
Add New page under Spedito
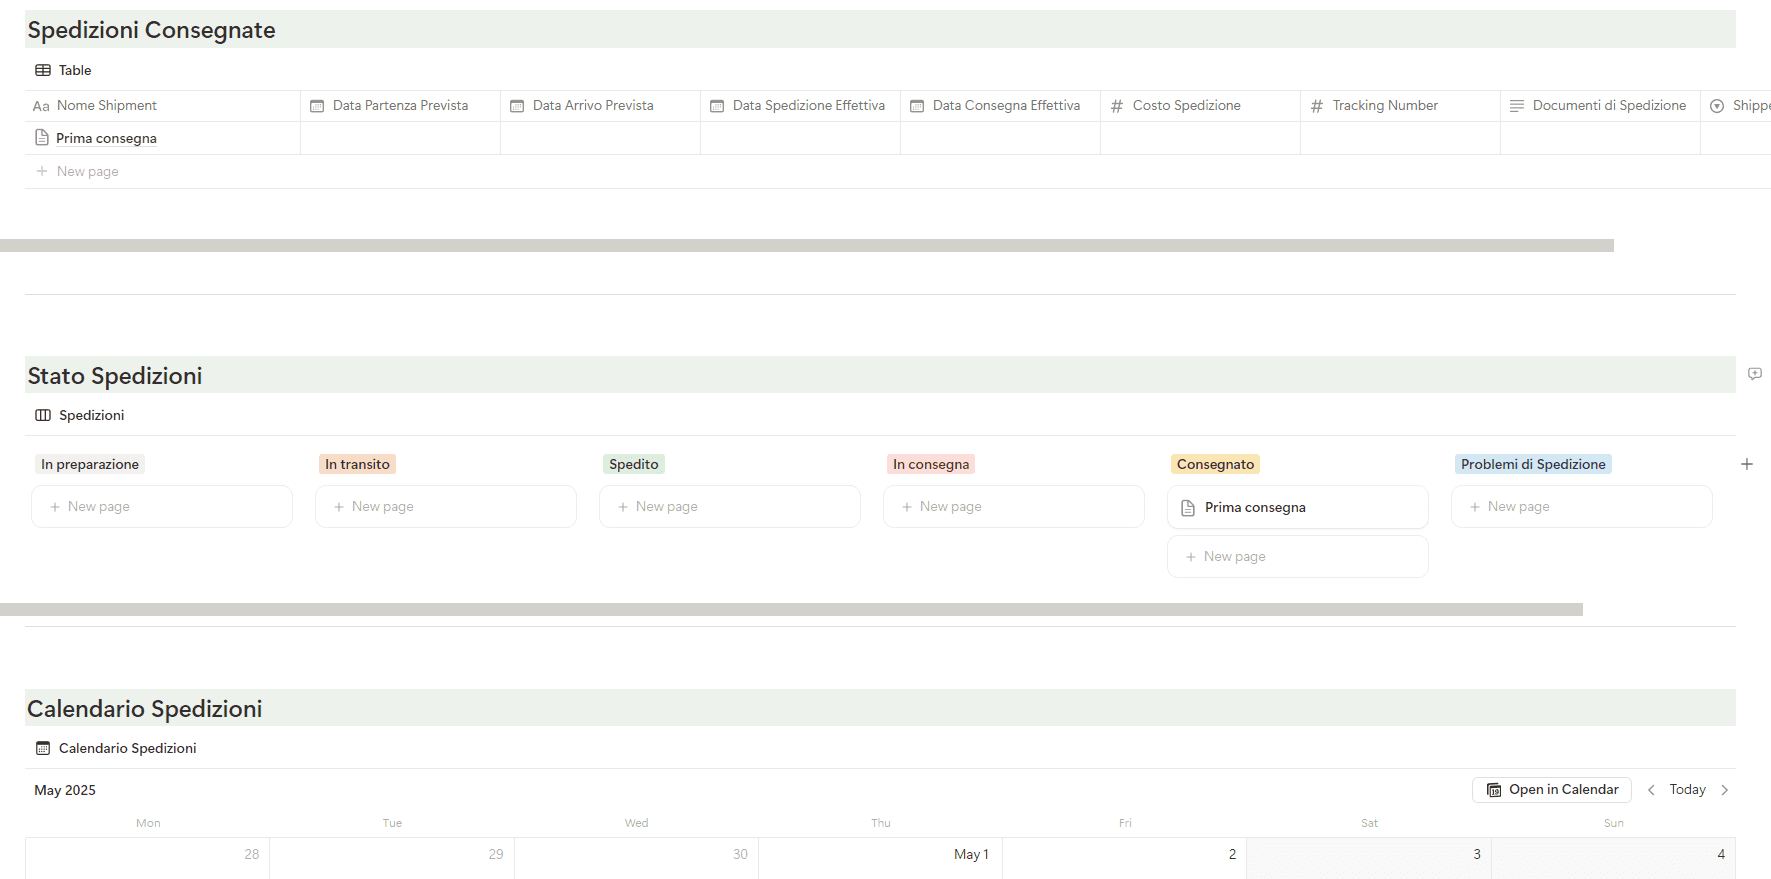click(730, 507)
